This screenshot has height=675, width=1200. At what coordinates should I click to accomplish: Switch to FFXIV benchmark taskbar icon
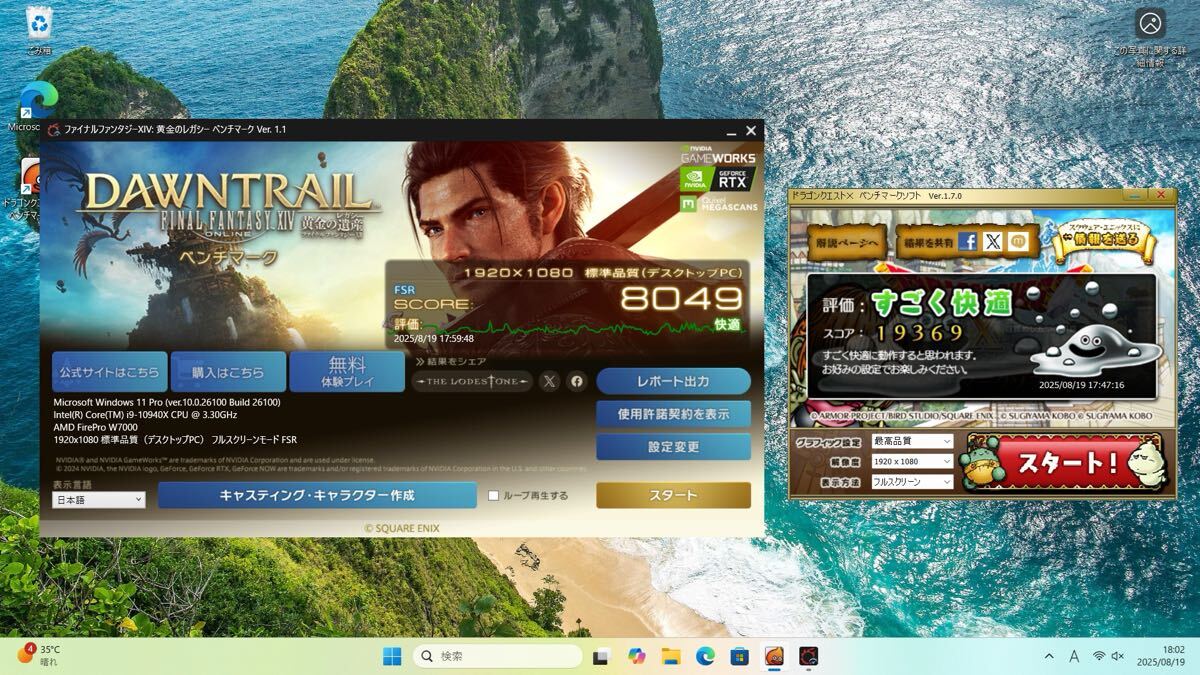coord(808,656)
